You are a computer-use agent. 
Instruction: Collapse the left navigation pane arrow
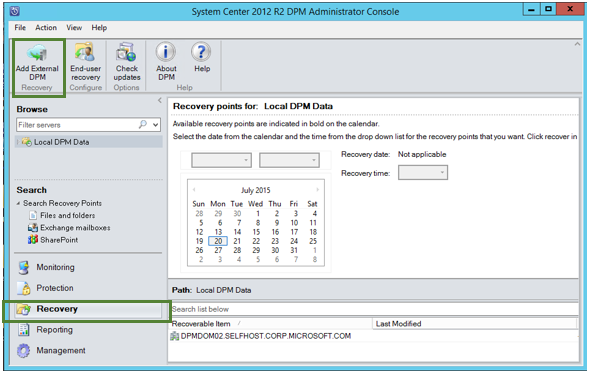[x=160, y=100]
